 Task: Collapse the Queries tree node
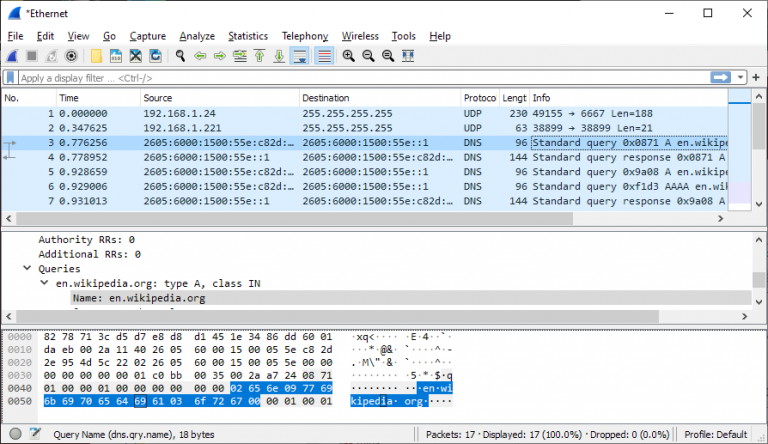29,269
